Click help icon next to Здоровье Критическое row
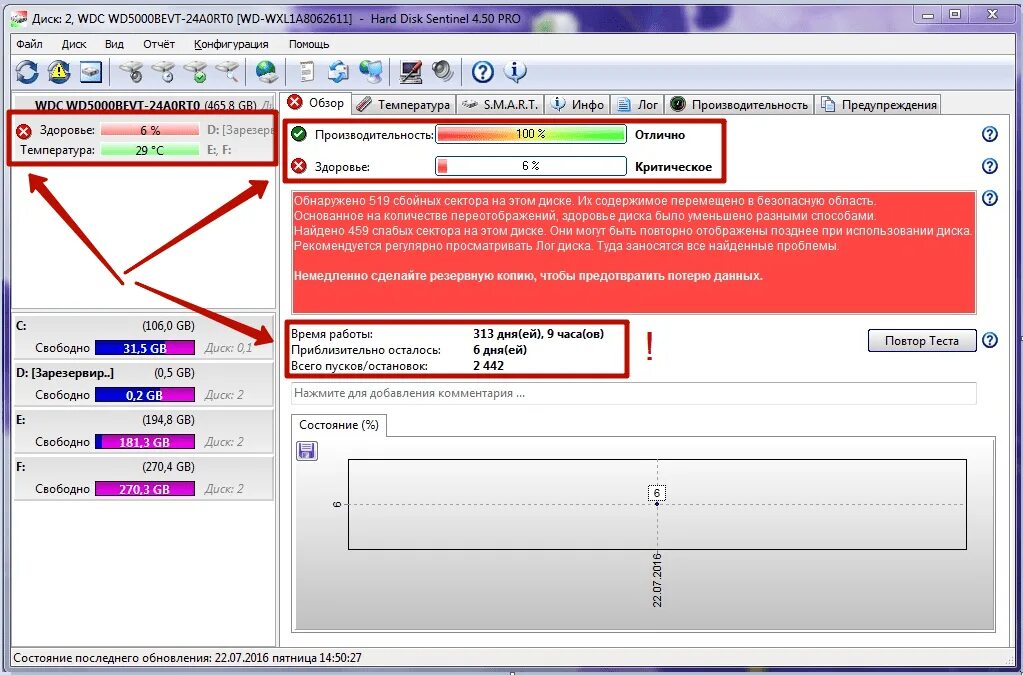This screenshot has height=675, width=1023. 990,166
